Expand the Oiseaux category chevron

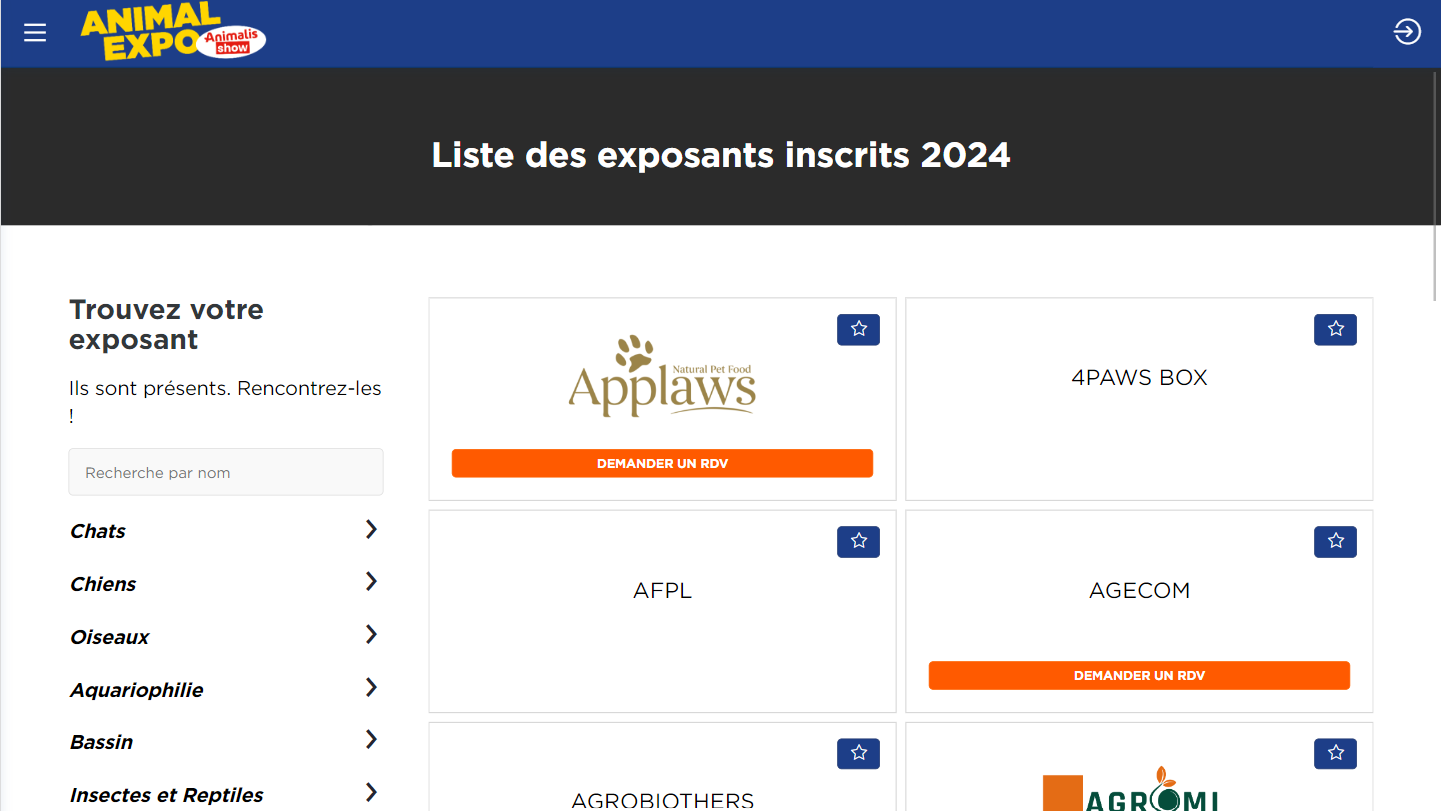(371, 634)
